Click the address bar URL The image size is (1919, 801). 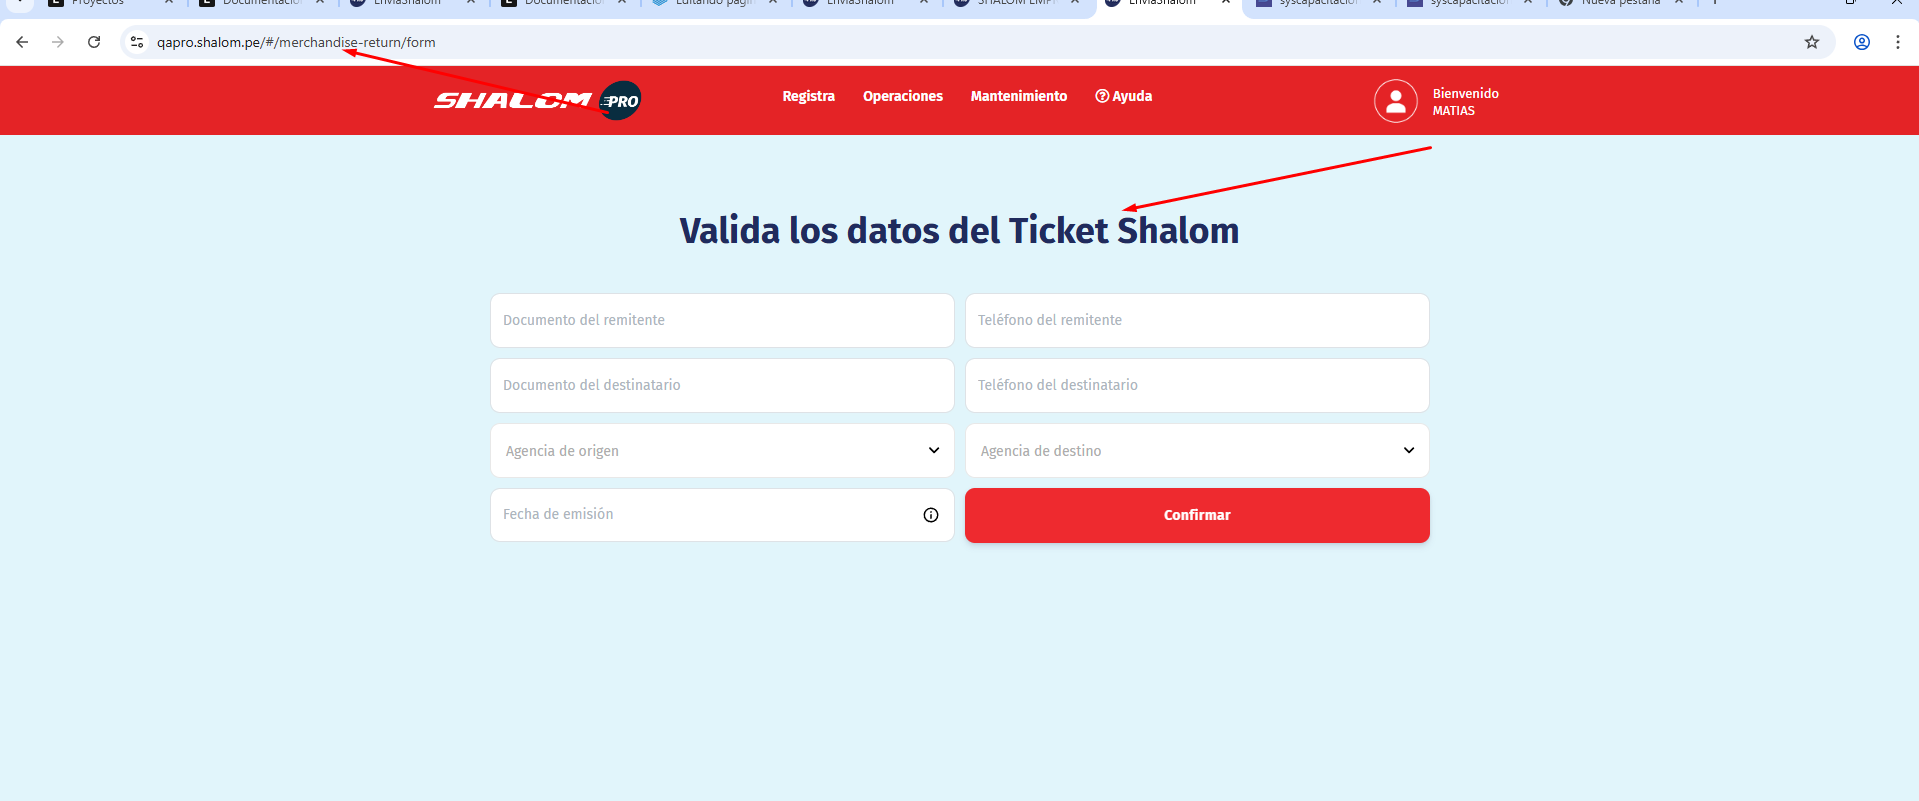[296, 42]
